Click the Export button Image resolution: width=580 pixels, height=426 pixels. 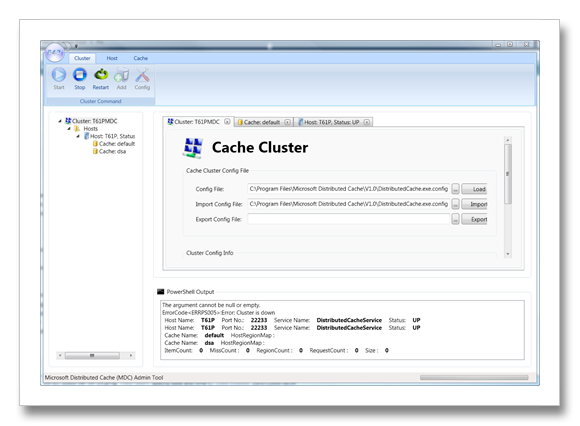click(474, 219)
